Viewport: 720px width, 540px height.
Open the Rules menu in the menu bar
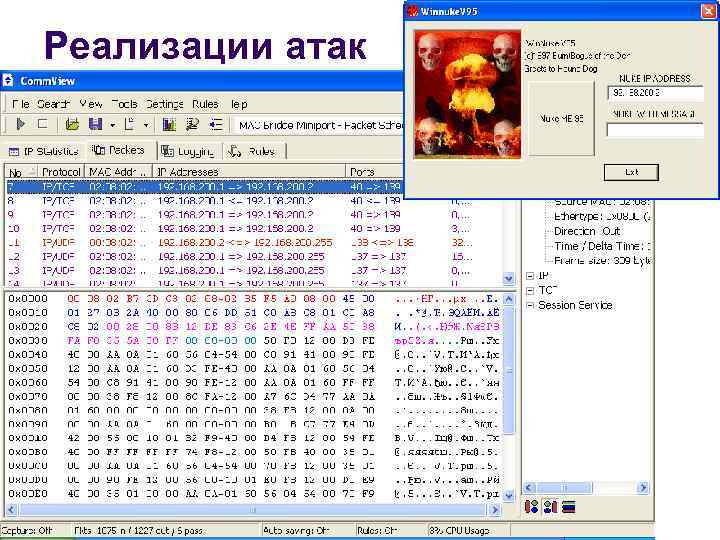(x=205, y=104)
